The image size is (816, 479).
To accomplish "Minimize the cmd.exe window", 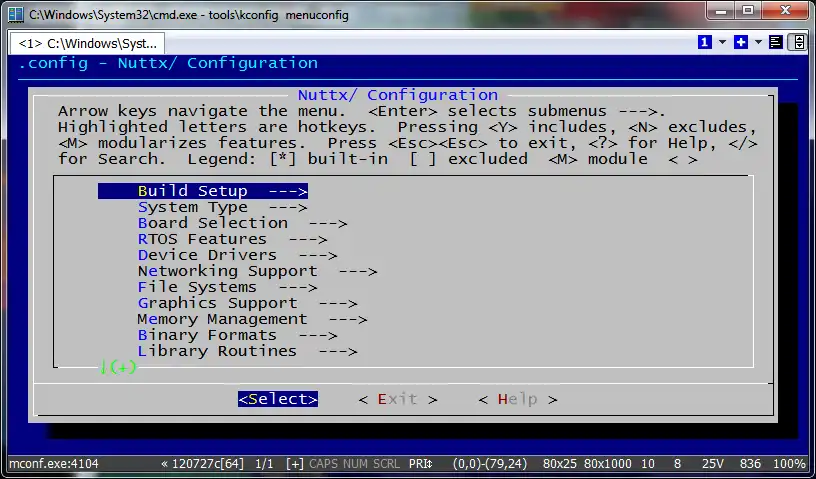I will coord(721,10).
